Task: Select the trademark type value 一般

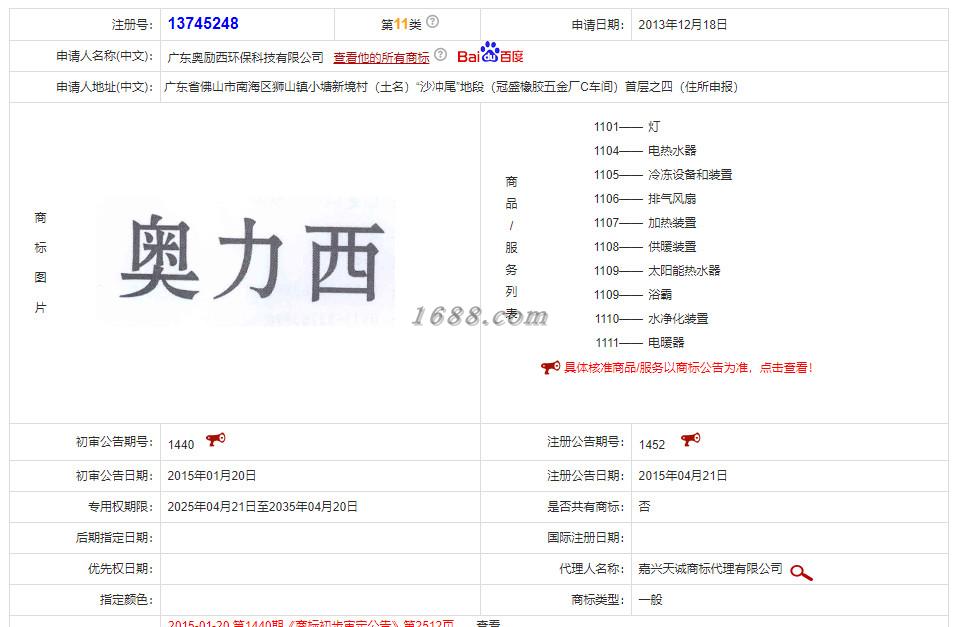Action: 650,600
